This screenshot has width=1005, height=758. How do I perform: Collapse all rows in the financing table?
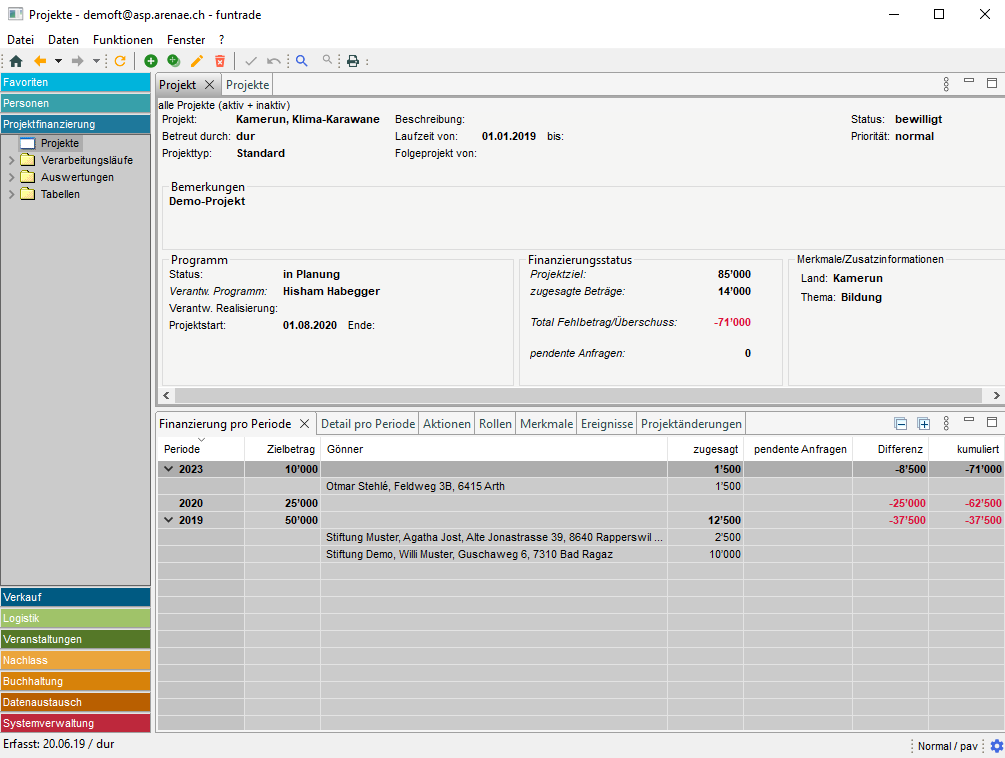pyautogui.click(x=901, y=424)
